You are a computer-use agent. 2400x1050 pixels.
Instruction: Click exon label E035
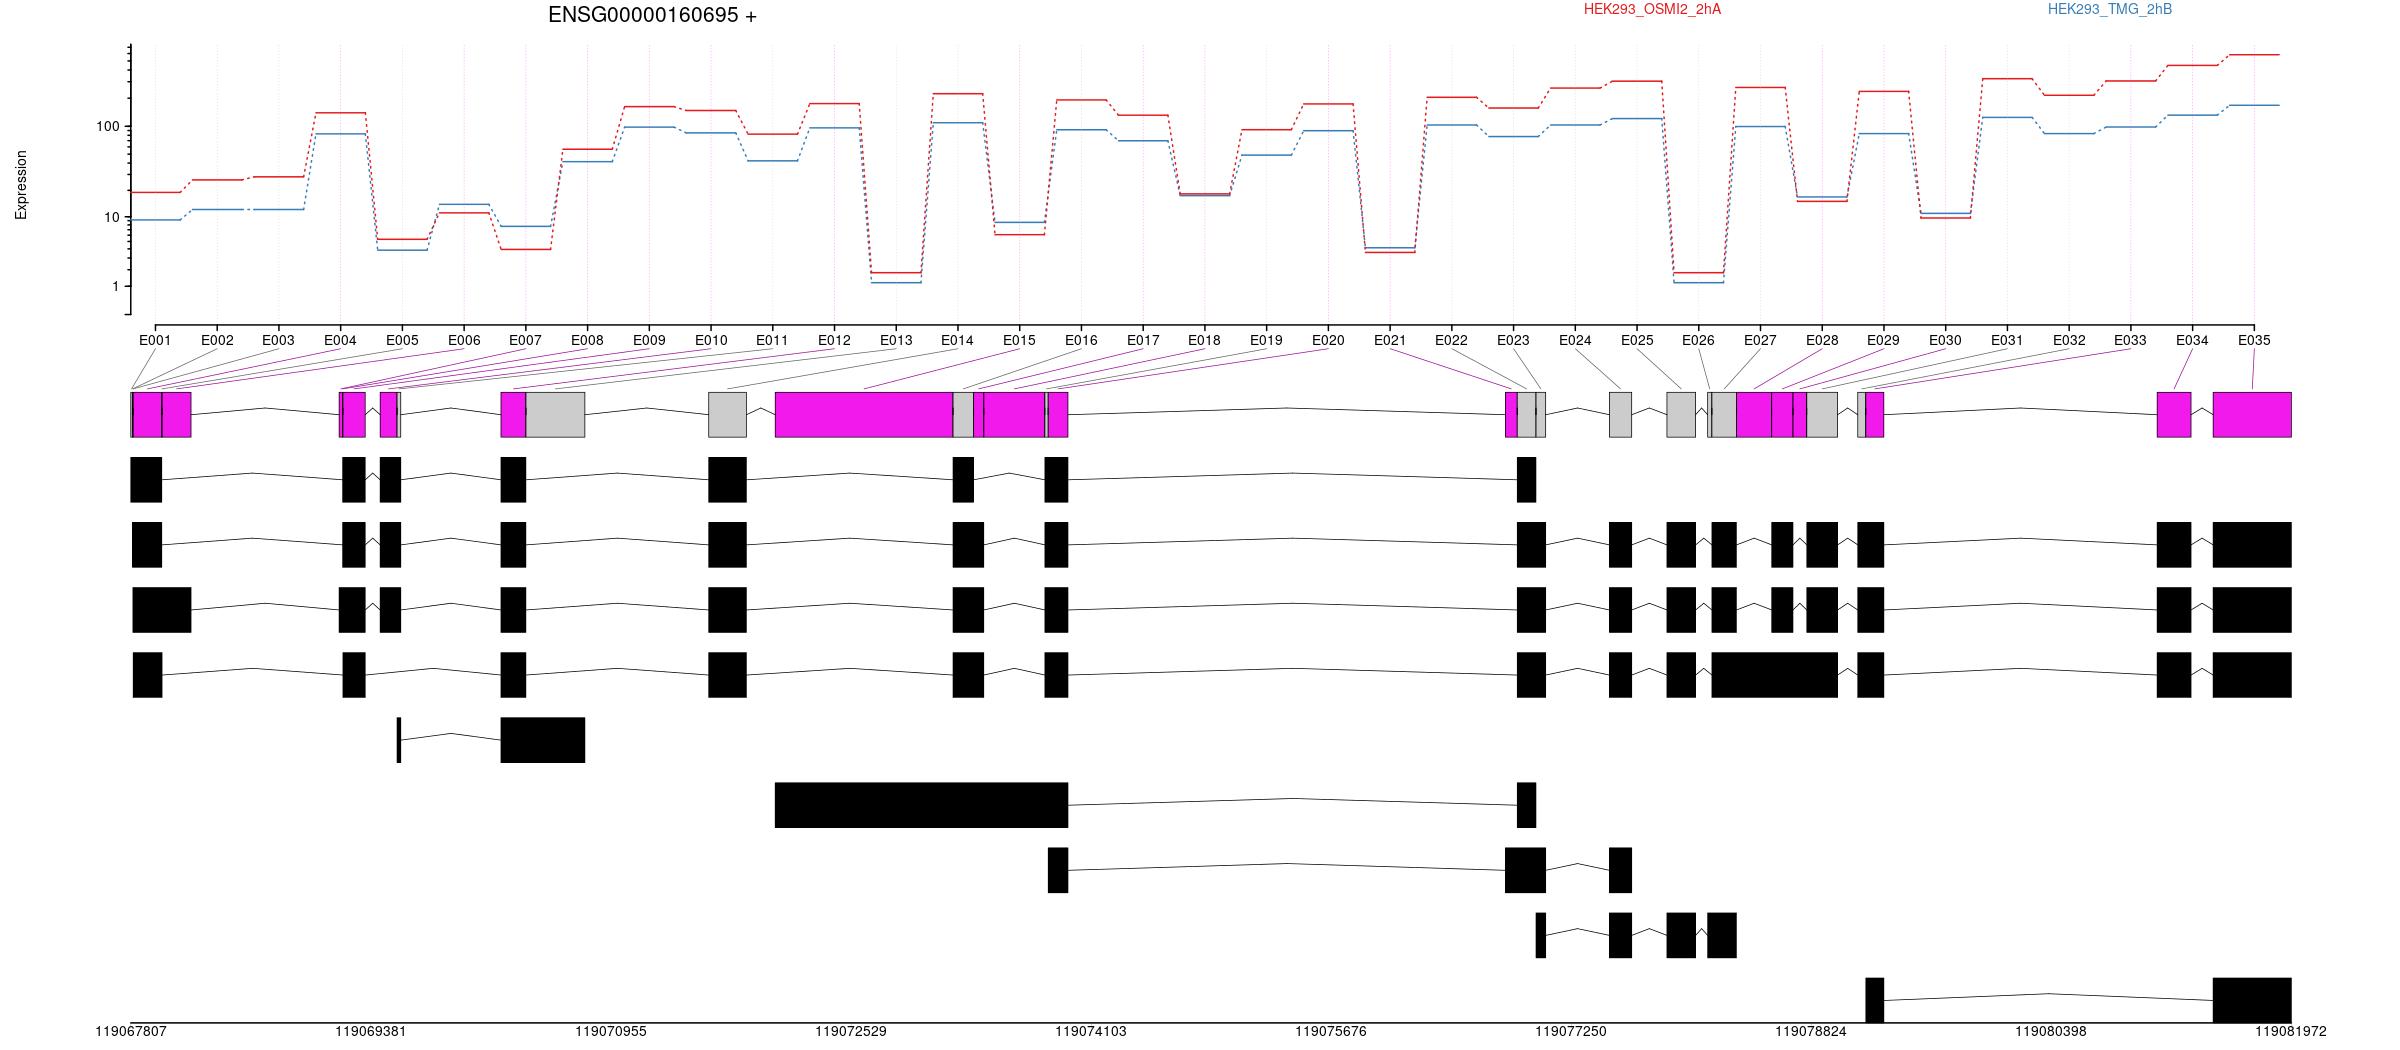[2254, 340]
